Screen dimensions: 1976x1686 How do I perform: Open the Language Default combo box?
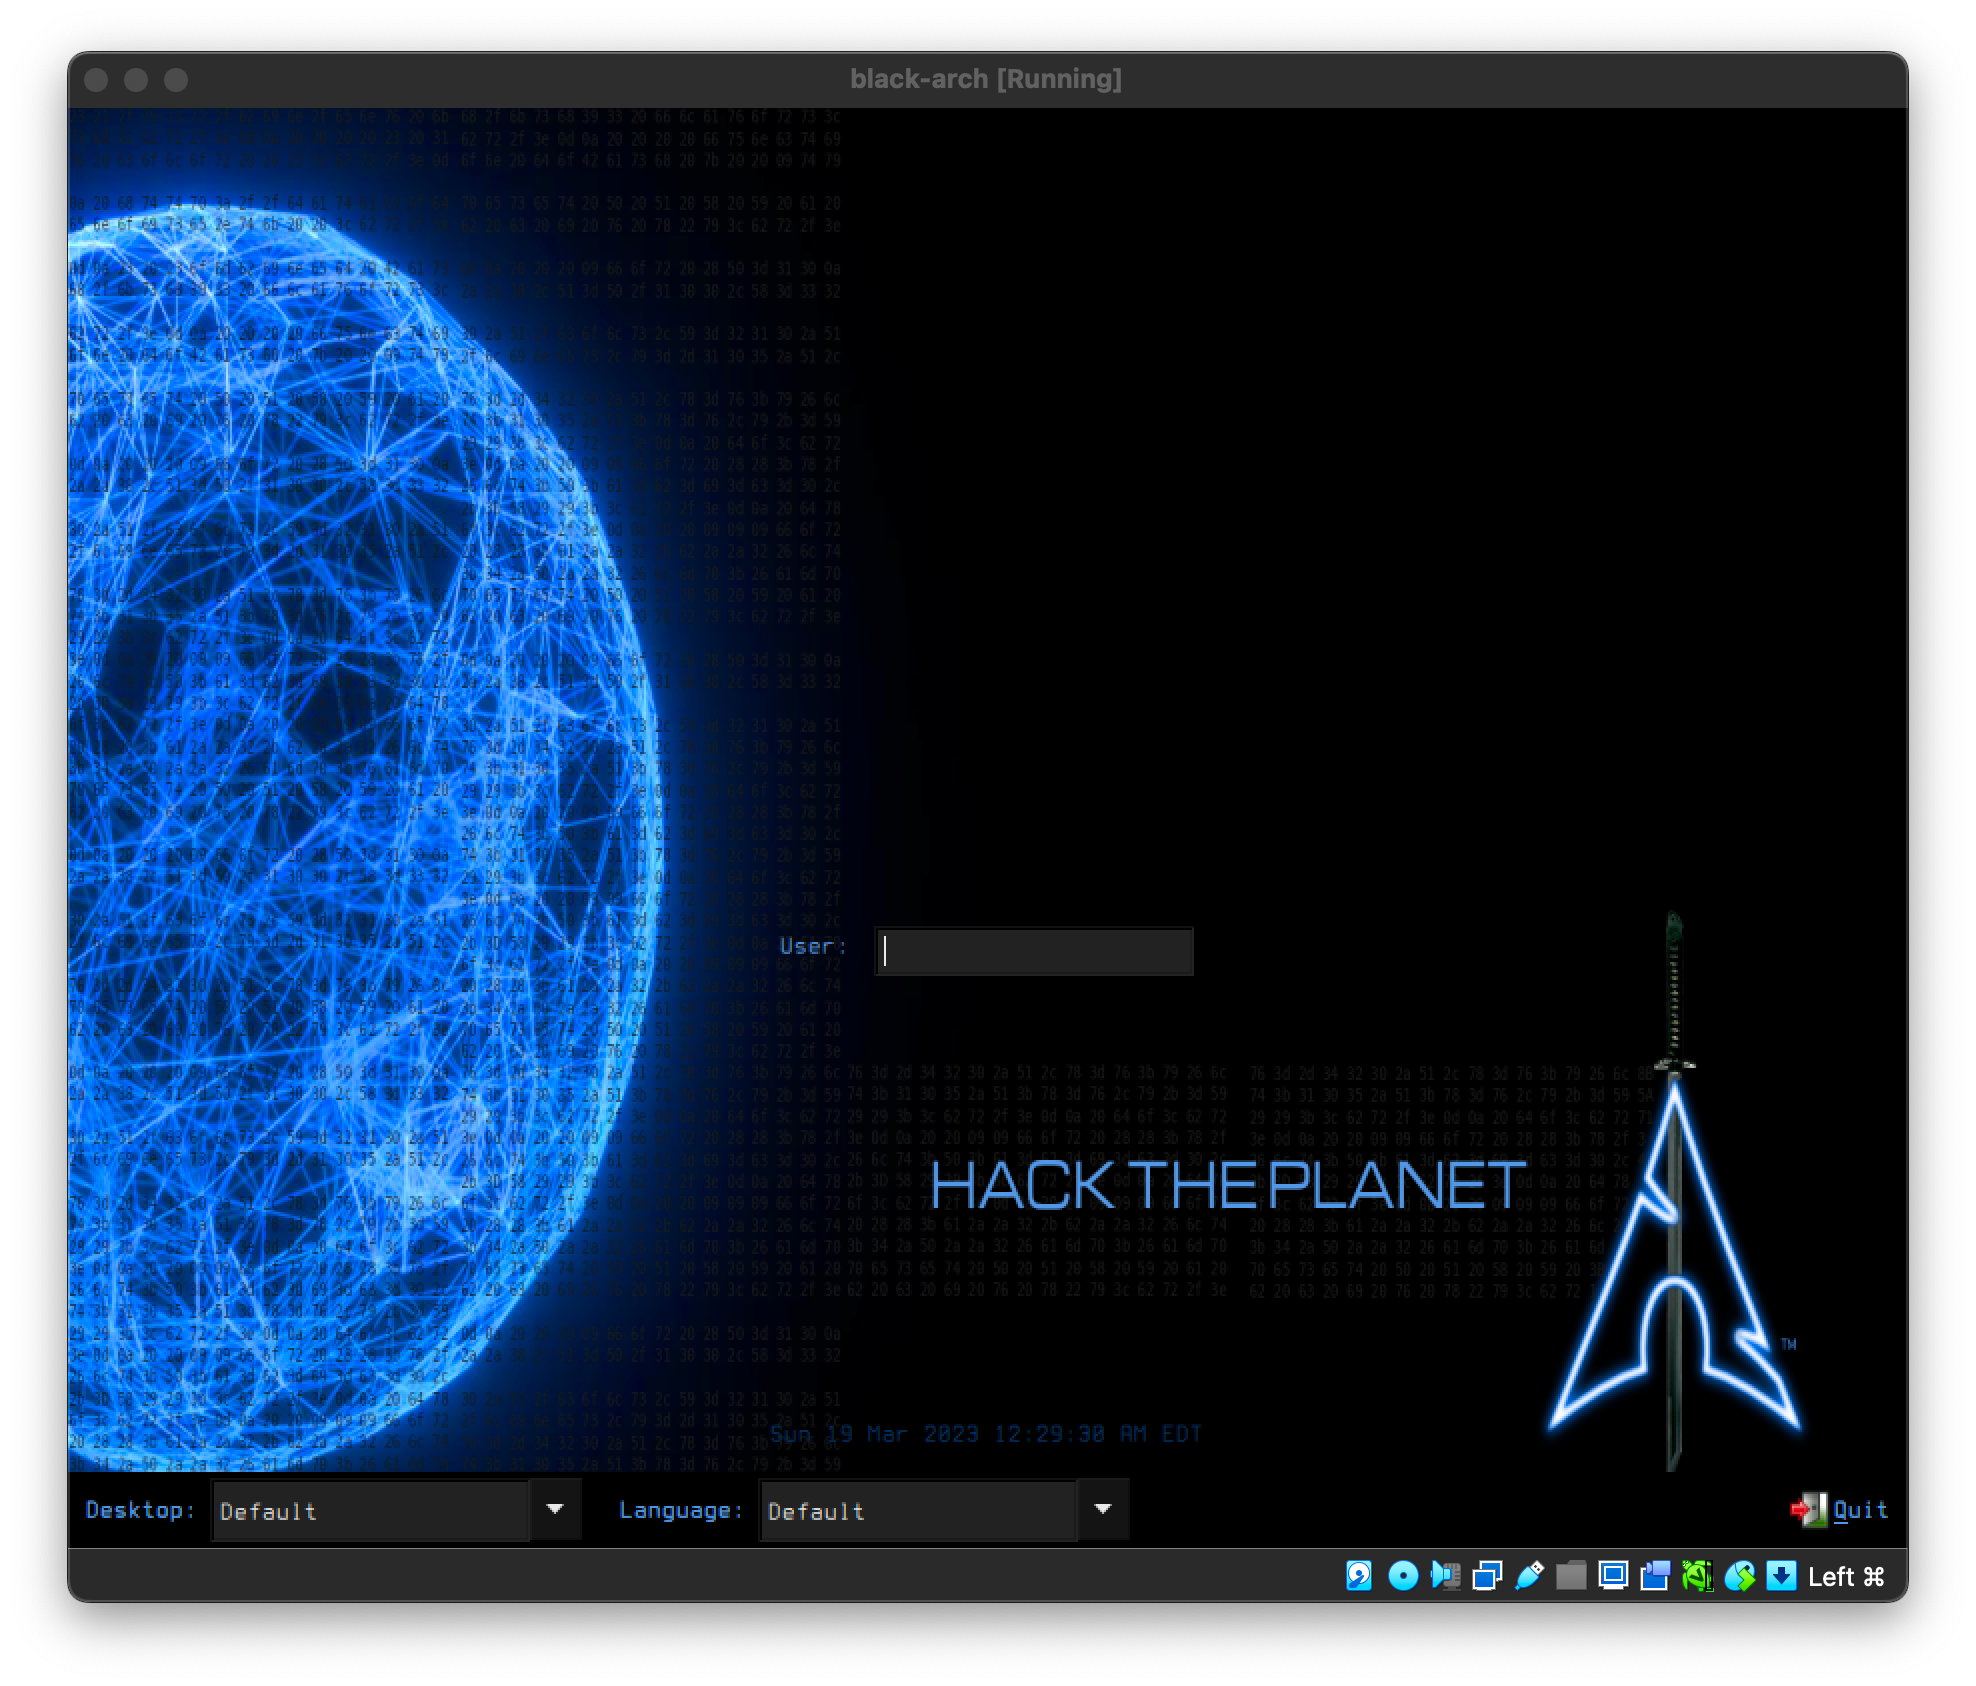(918, 1511)
